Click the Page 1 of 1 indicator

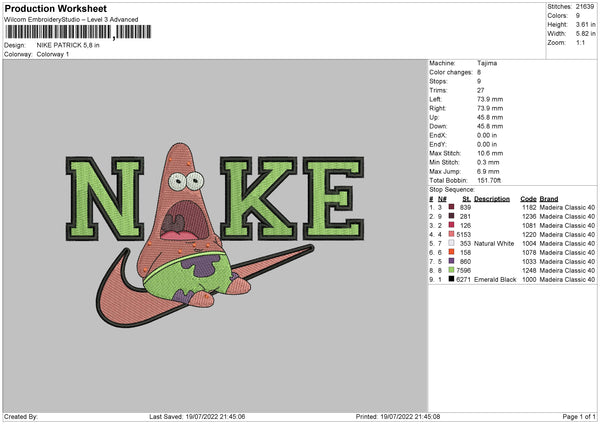579,416
